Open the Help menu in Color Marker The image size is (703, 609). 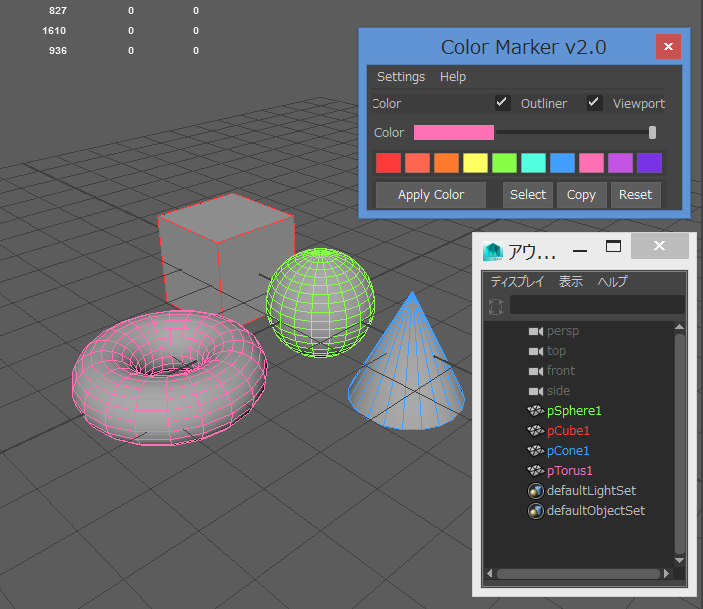[x=453, y=77]
